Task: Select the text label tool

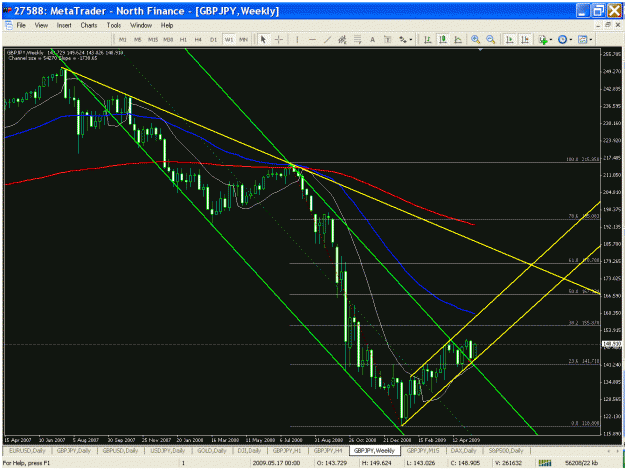Action: tap(387, 39)
